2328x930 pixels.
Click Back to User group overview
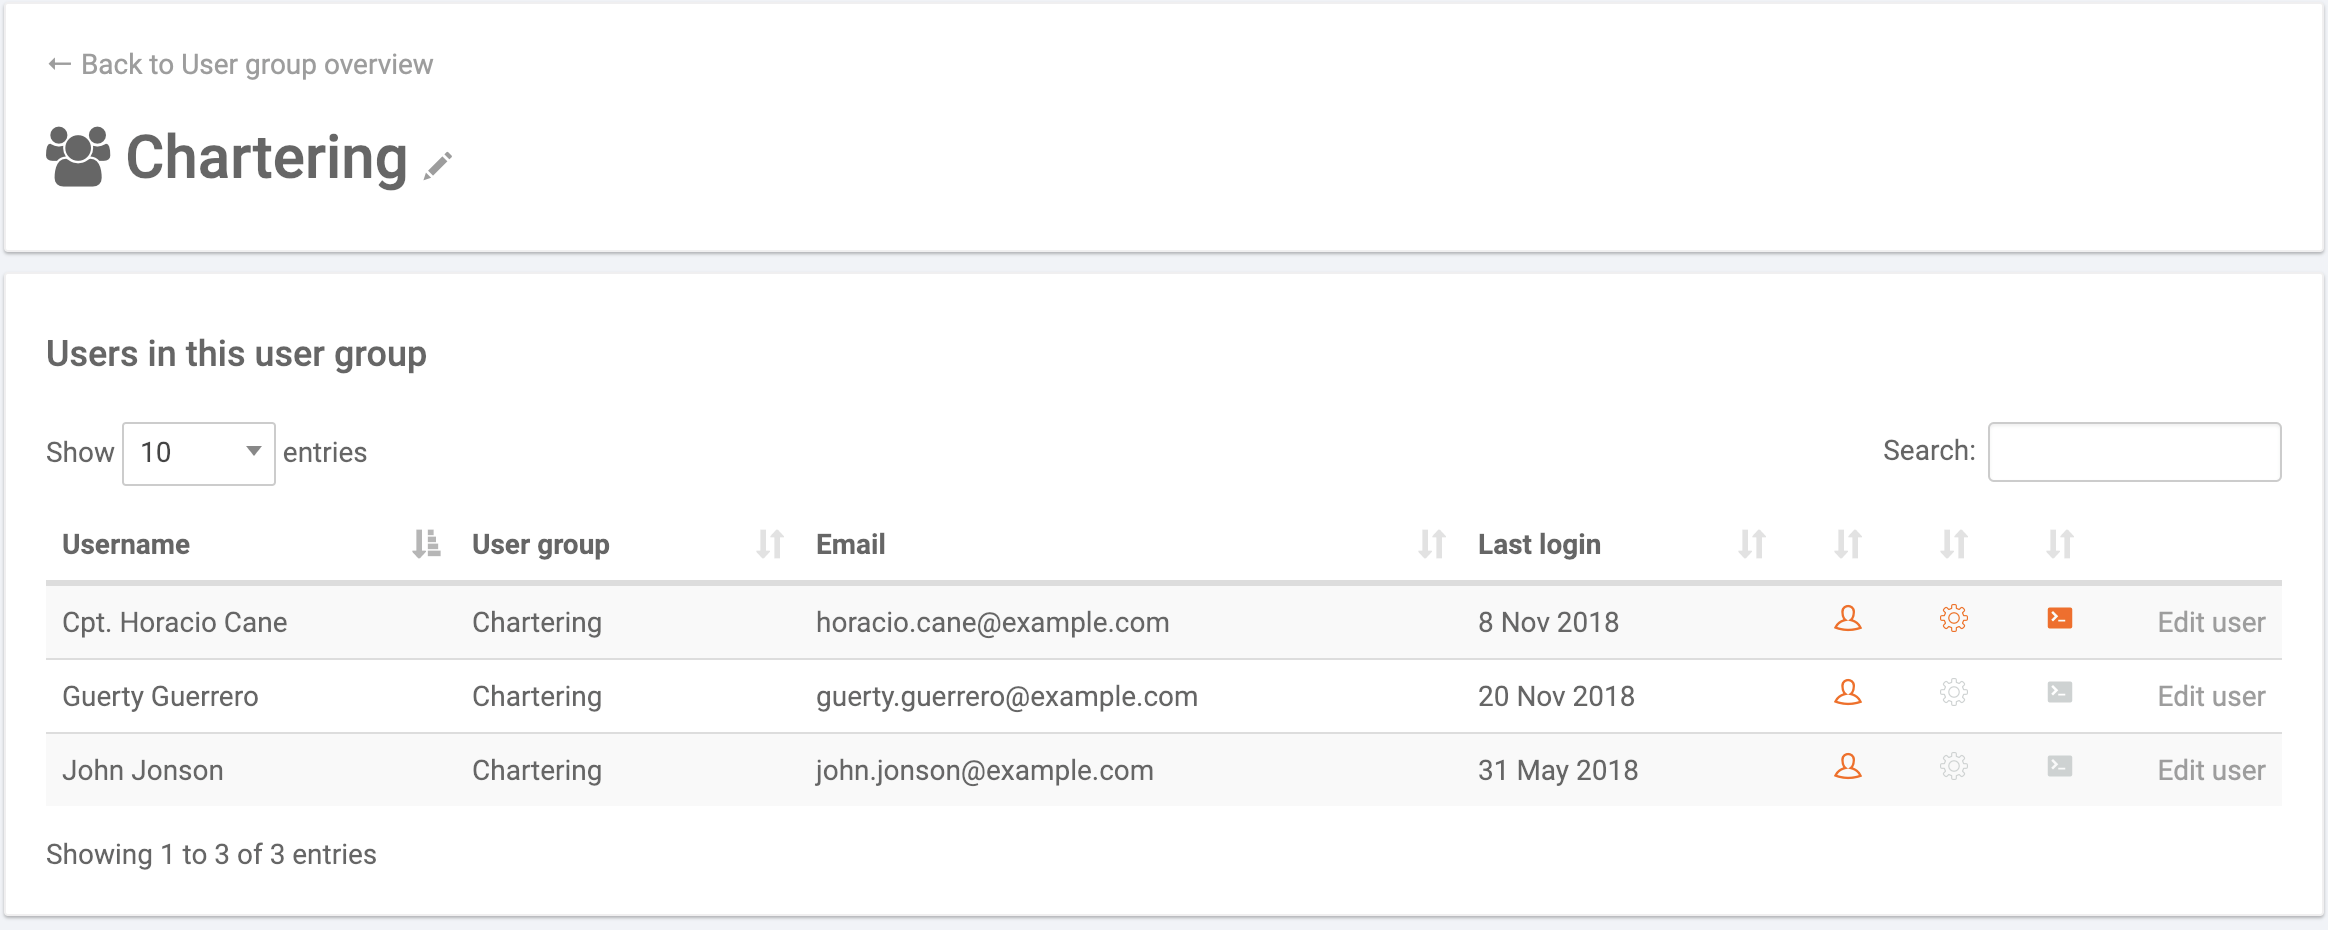pos(240,64)
